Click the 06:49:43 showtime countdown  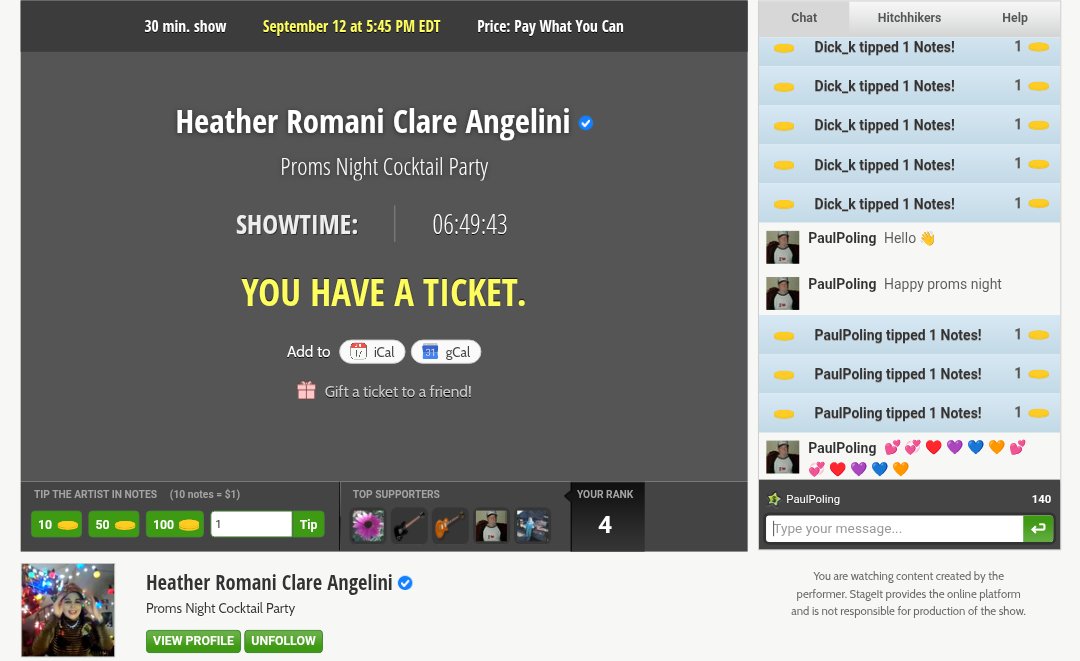tap(470, 224)
